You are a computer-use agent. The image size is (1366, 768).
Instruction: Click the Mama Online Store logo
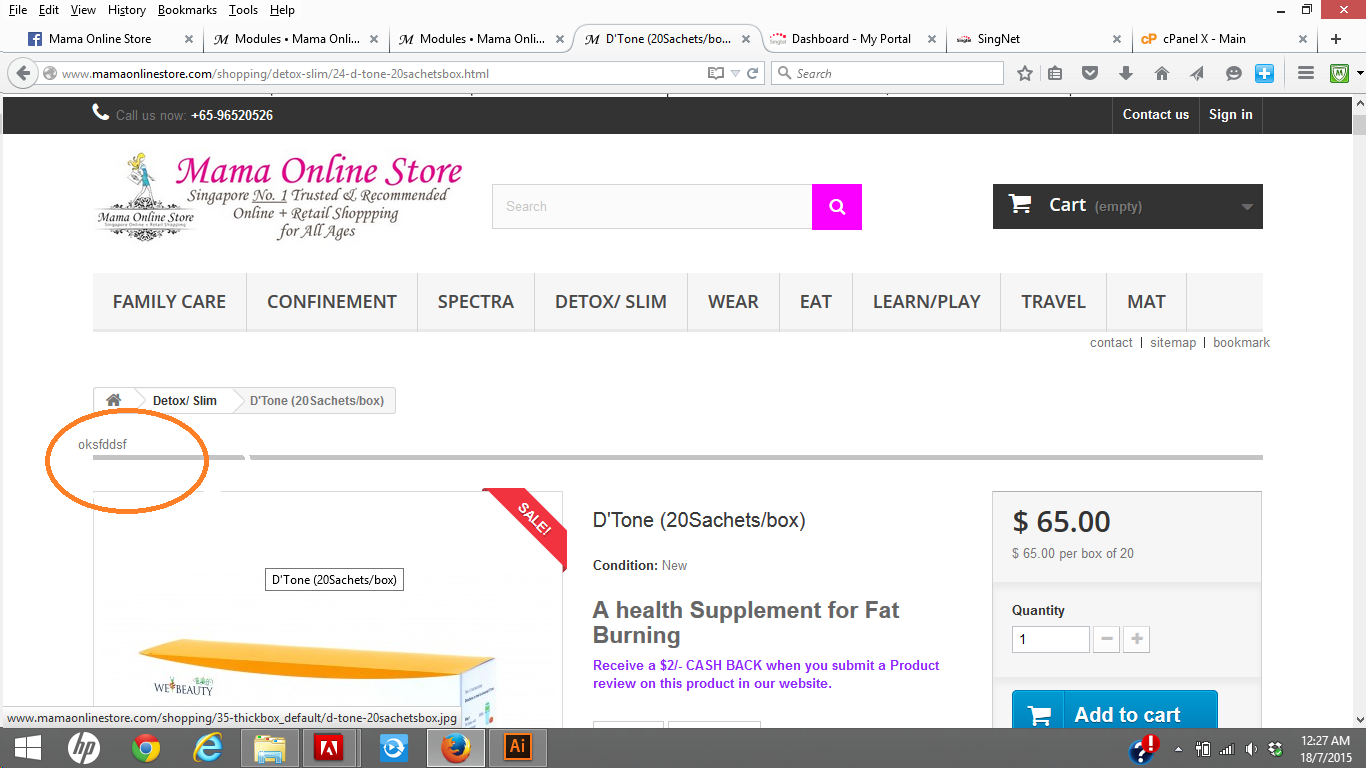click(x=278, y=195)
